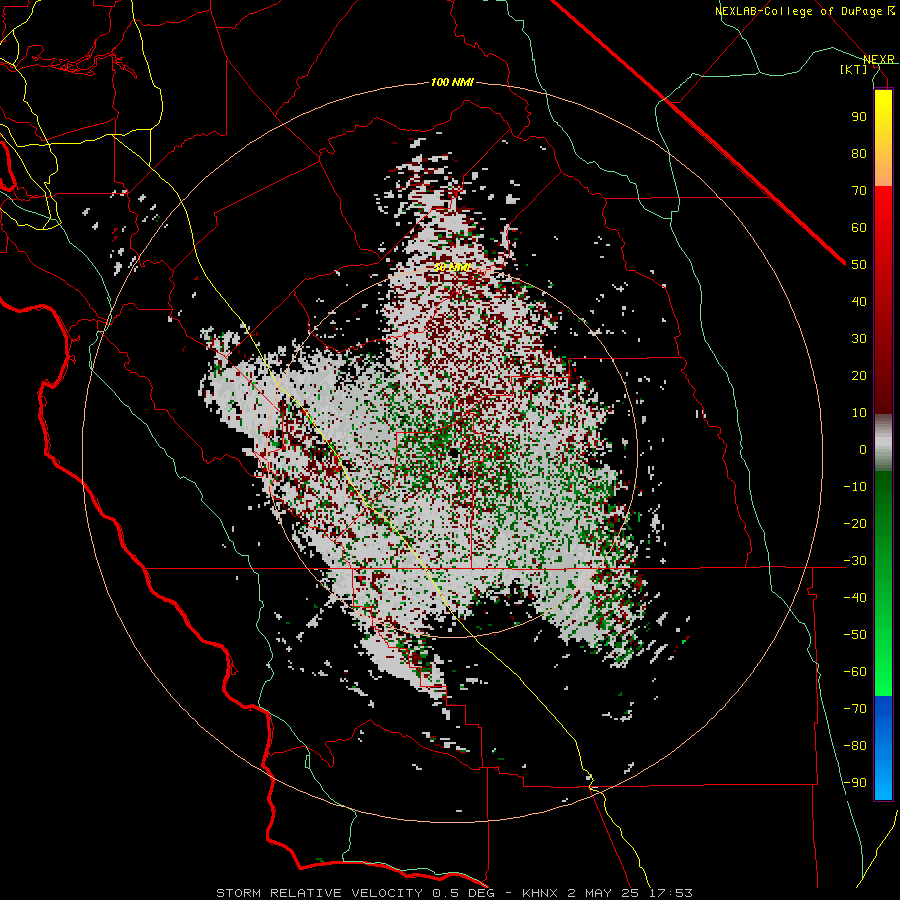
Task: Click the 50 NMI range ring label
Action: pos(452,267)
